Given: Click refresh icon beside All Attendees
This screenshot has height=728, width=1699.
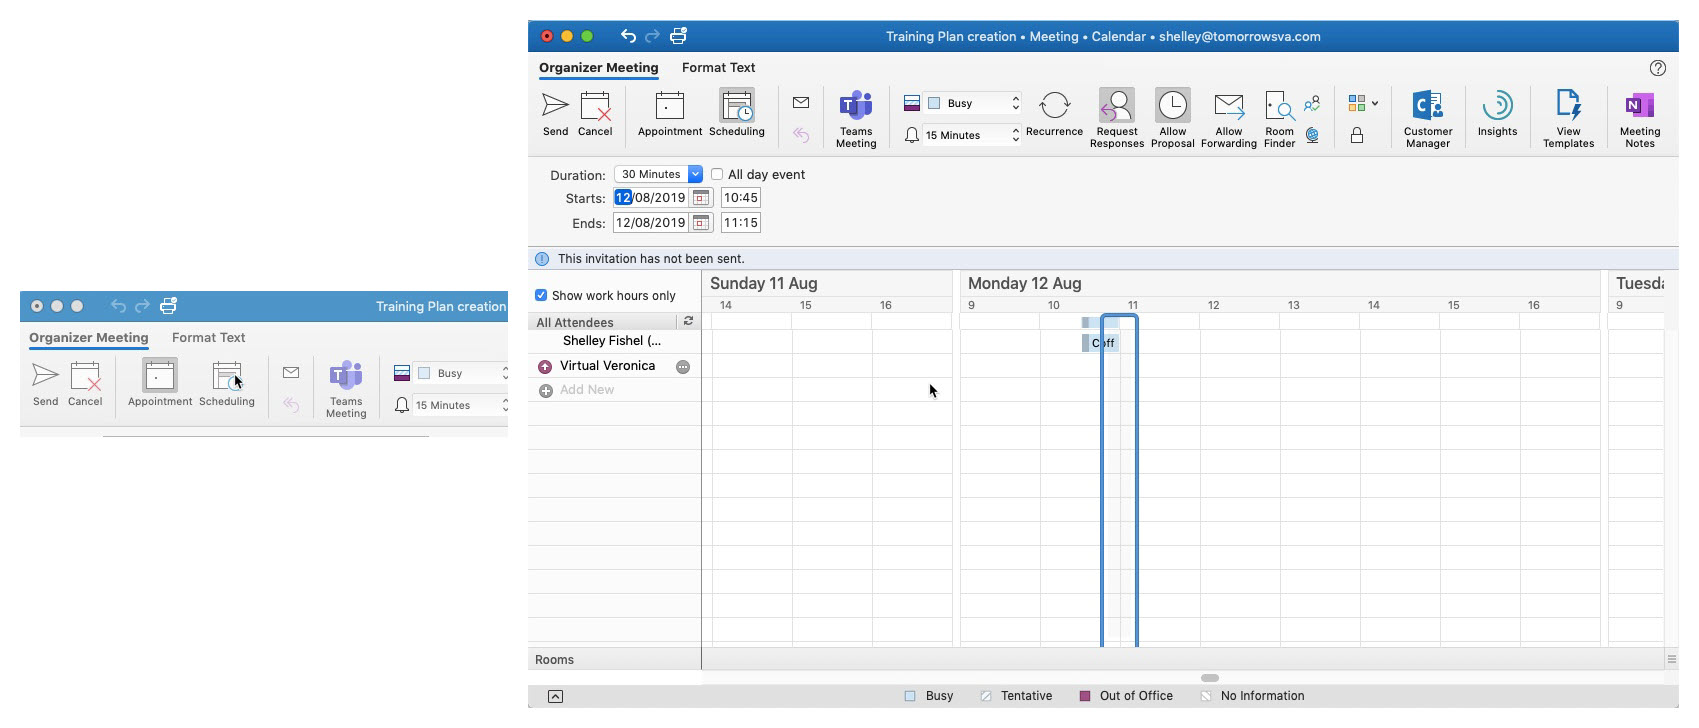Looking at the screenshot, I should pyautogui.click(x=688, y=322).
